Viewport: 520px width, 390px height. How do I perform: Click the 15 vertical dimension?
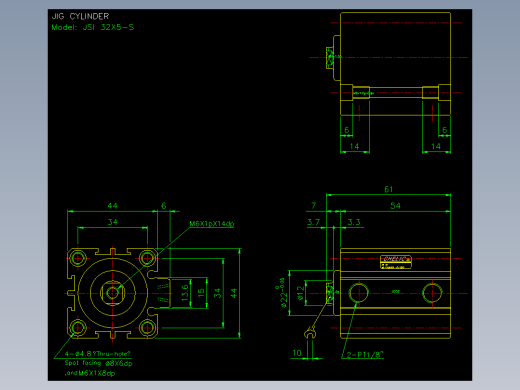201,293
